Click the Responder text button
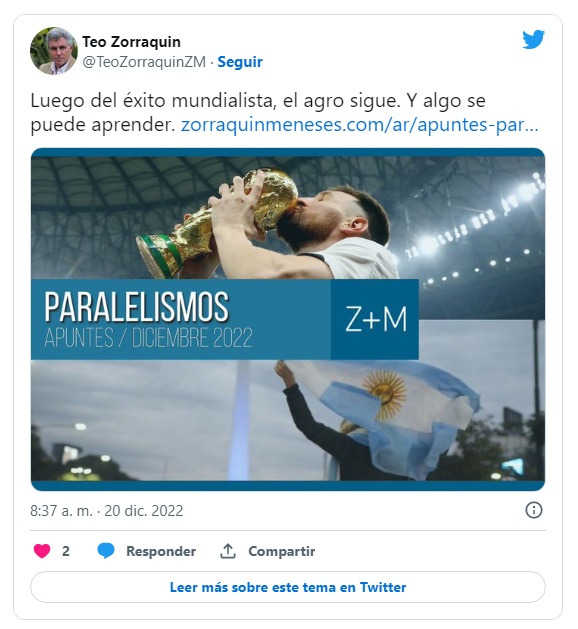Viewport: 578px width, 629px height. 161,551
